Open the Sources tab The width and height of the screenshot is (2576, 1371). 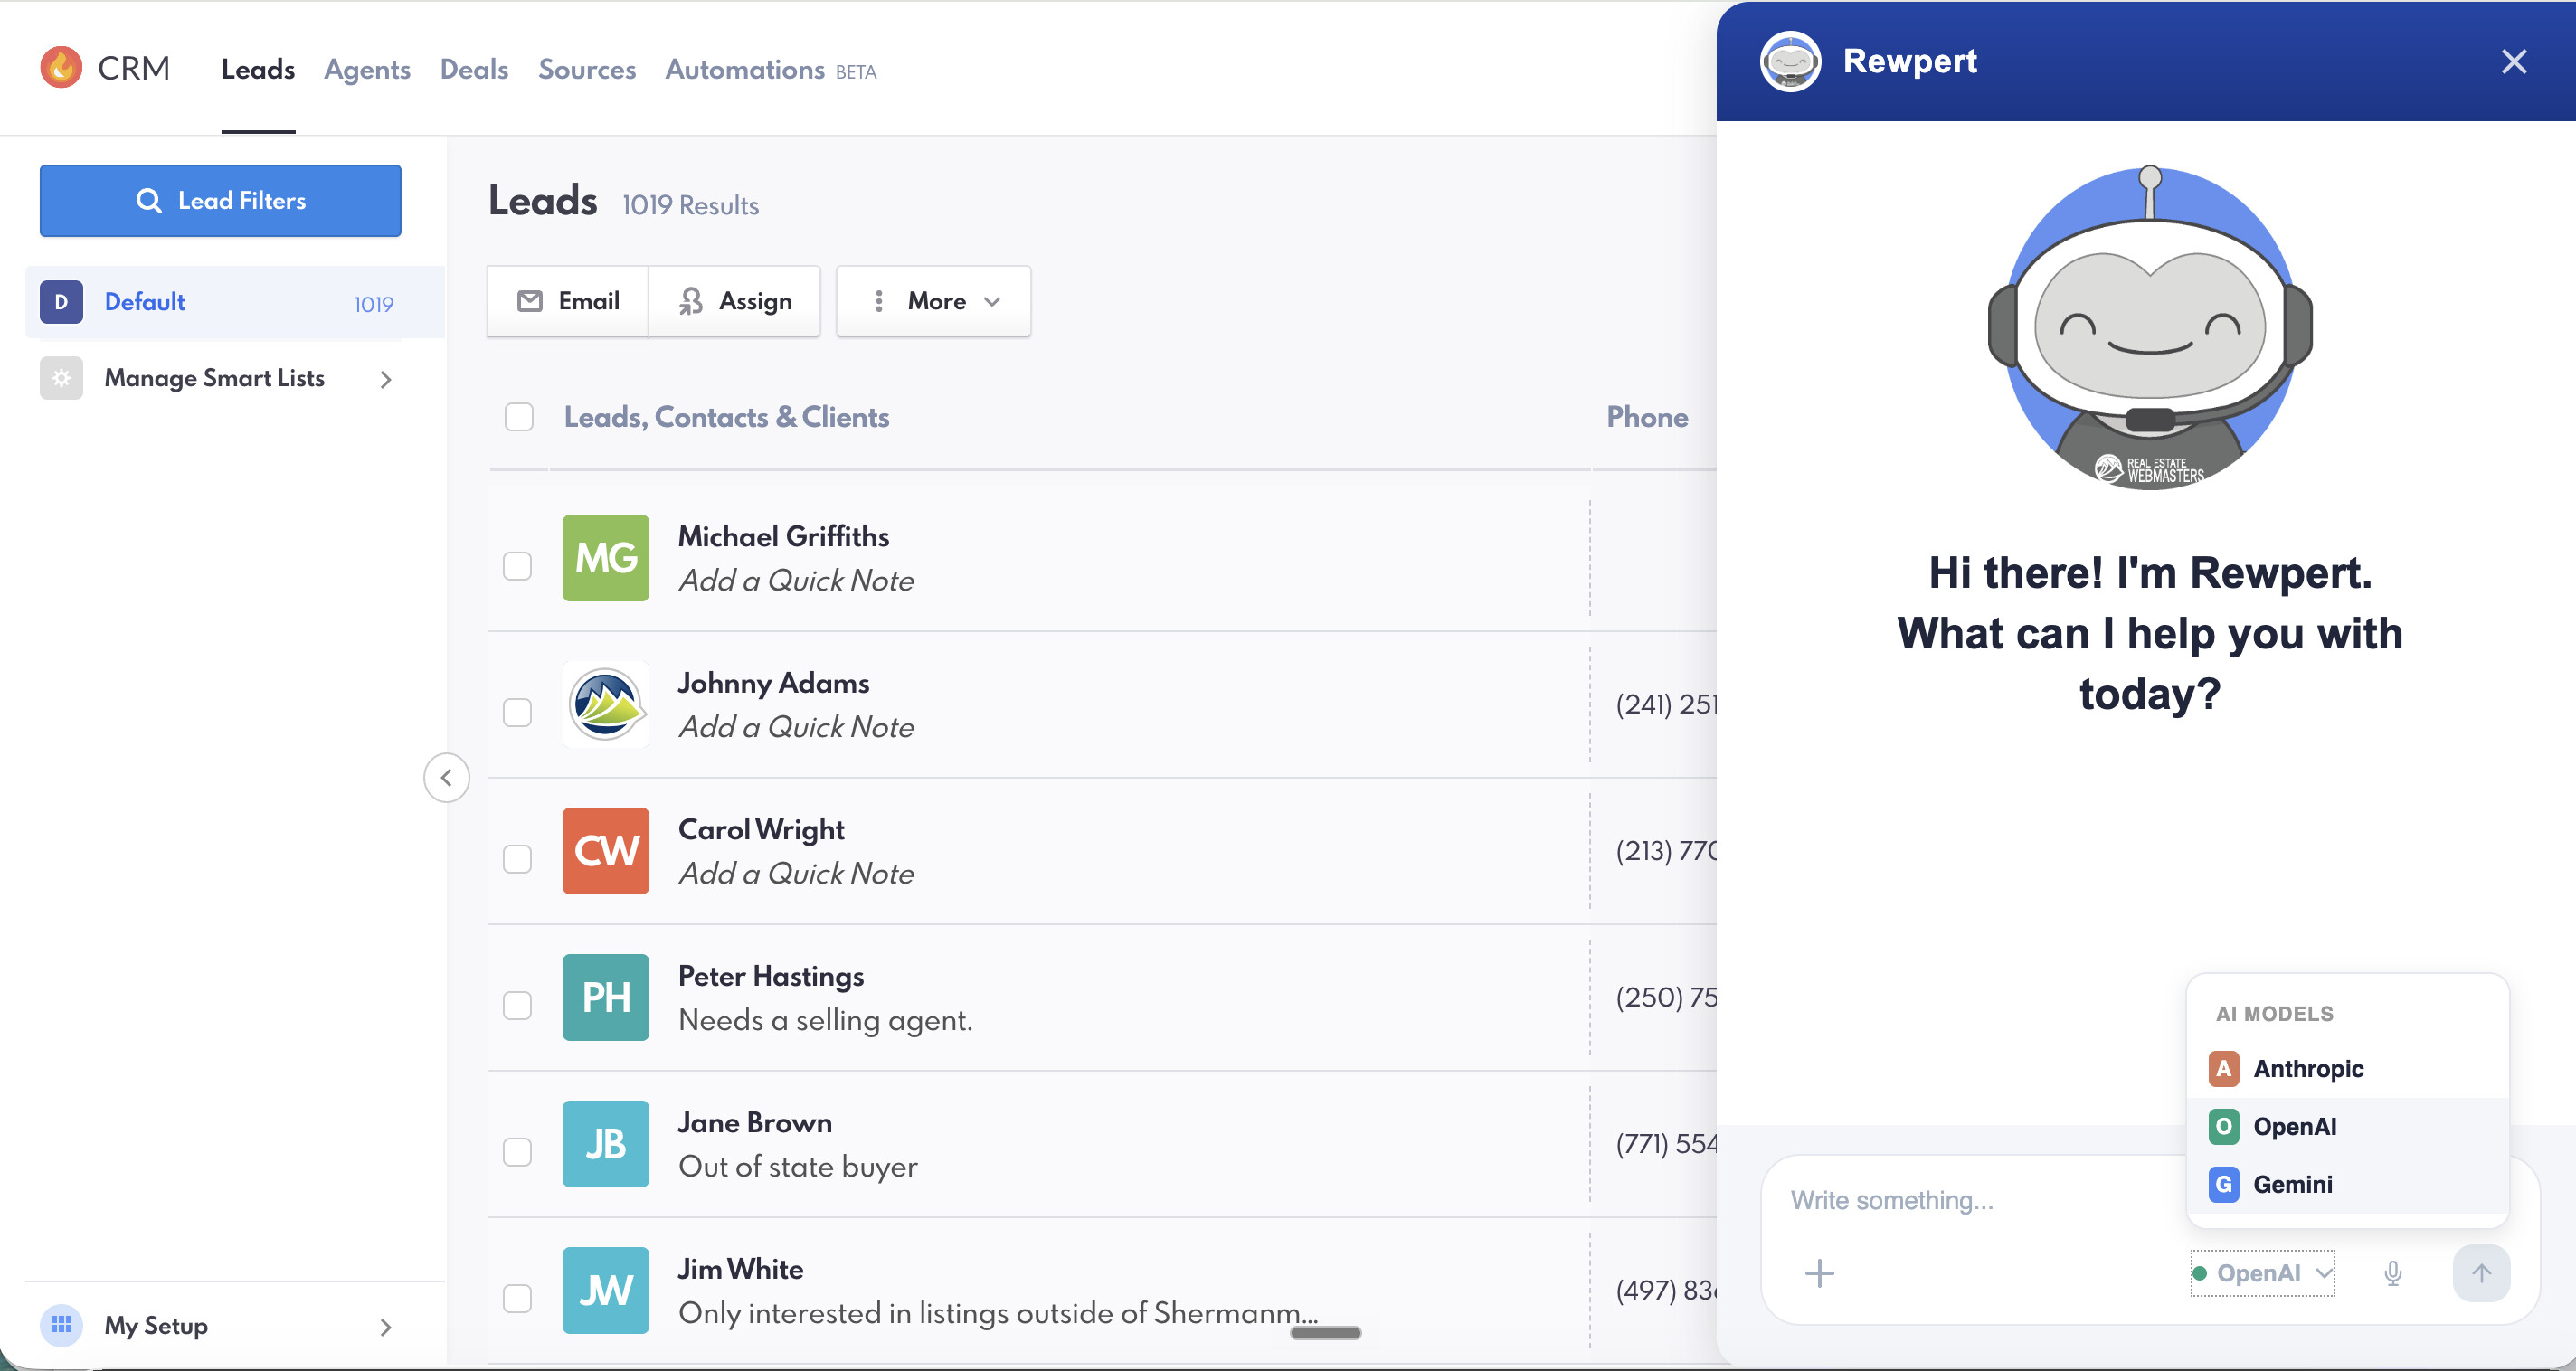587,69
